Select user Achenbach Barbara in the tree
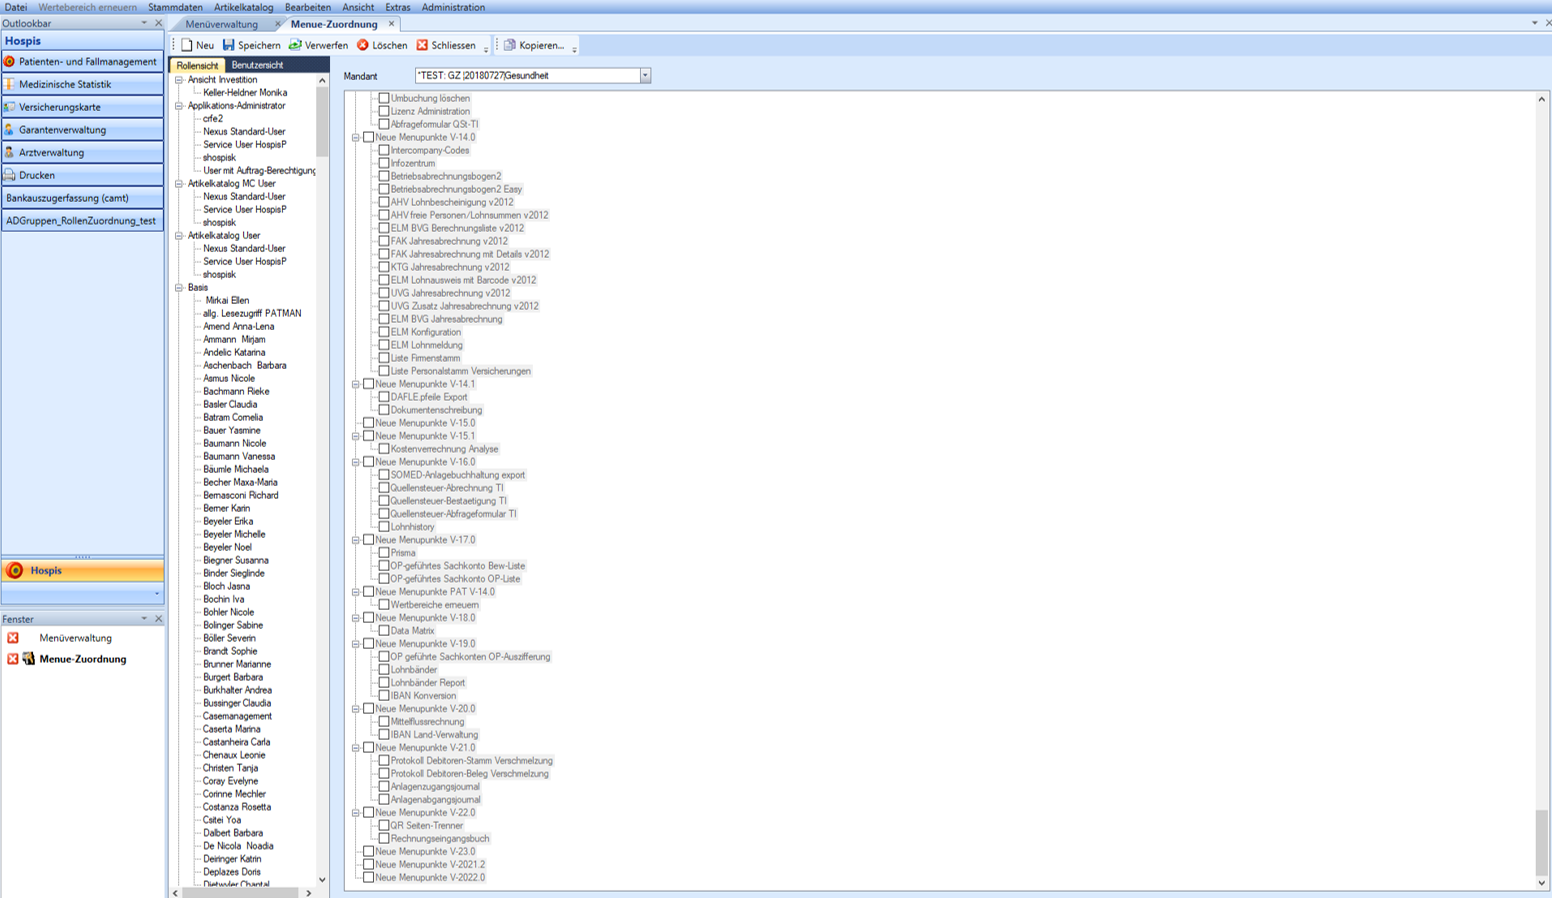The height and width of the screenshot is (898, 1552). [x=245, y=366]
